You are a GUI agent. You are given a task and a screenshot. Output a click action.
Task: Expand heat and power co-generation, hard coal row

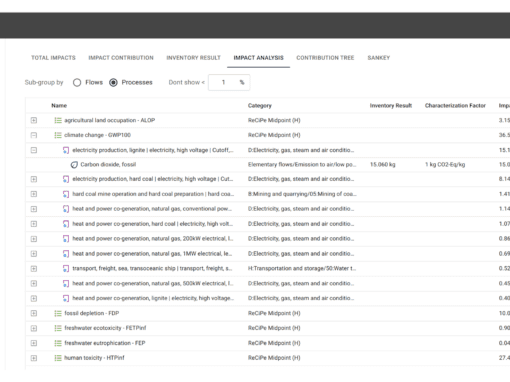[x=34, y=224]
